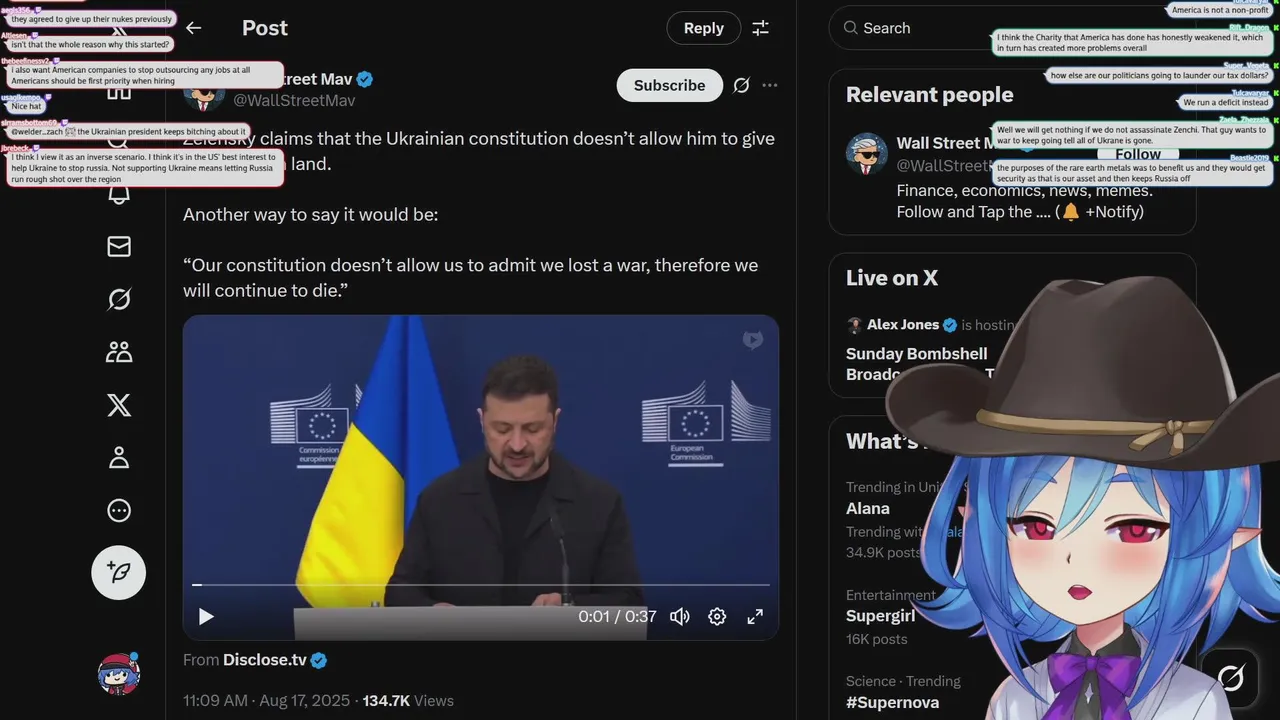The height and width of the screenshot is (720, 1280).
Task: Expand the More circle-dots sidebar menu
Action: [119, 511]
